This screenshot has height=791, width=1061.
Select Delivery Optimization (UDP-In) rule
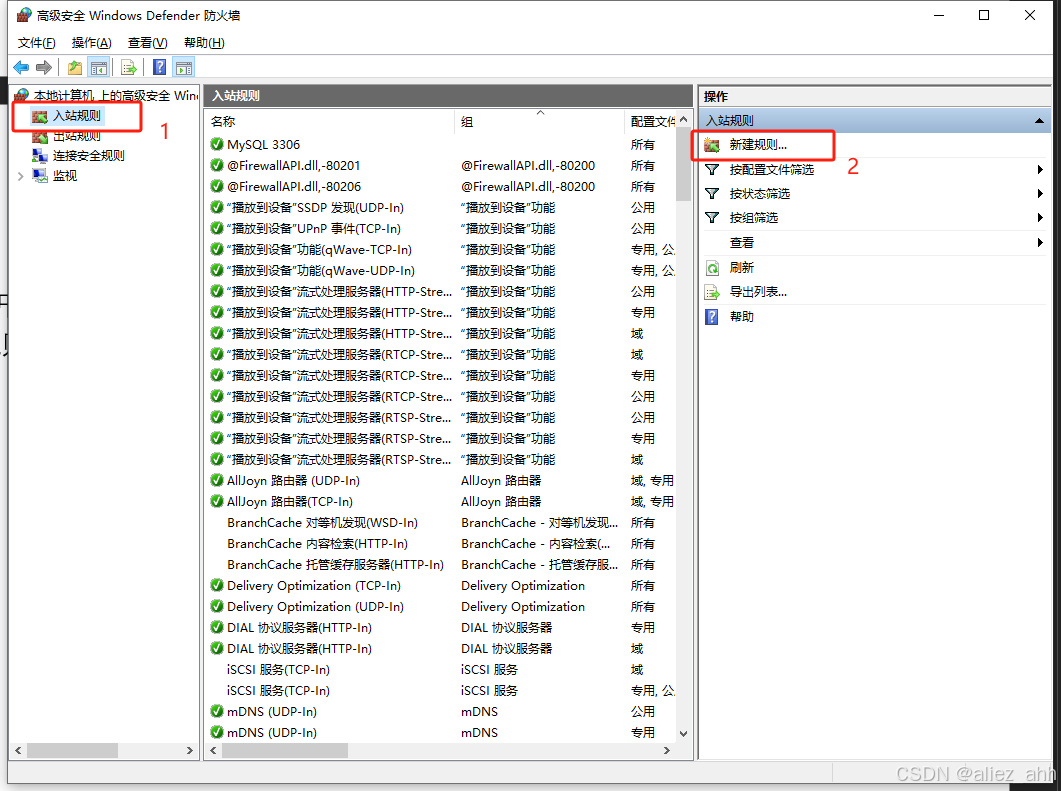click(x=315, y=606)
